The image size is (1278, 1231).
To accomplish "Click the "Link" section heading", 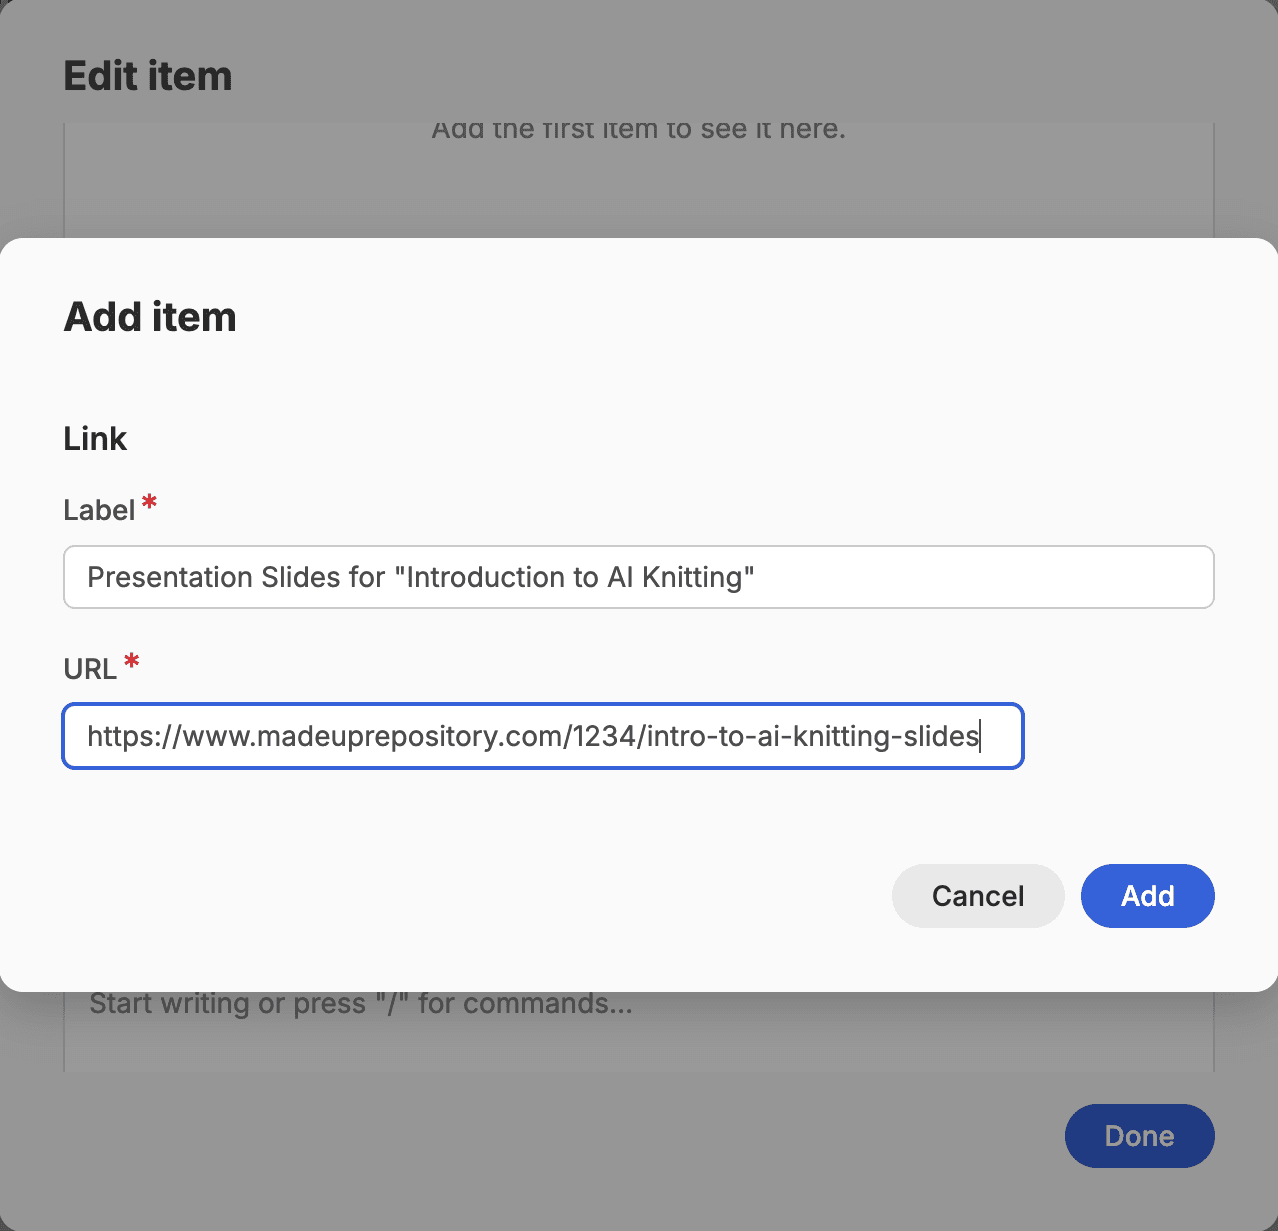I will (95, 439).
